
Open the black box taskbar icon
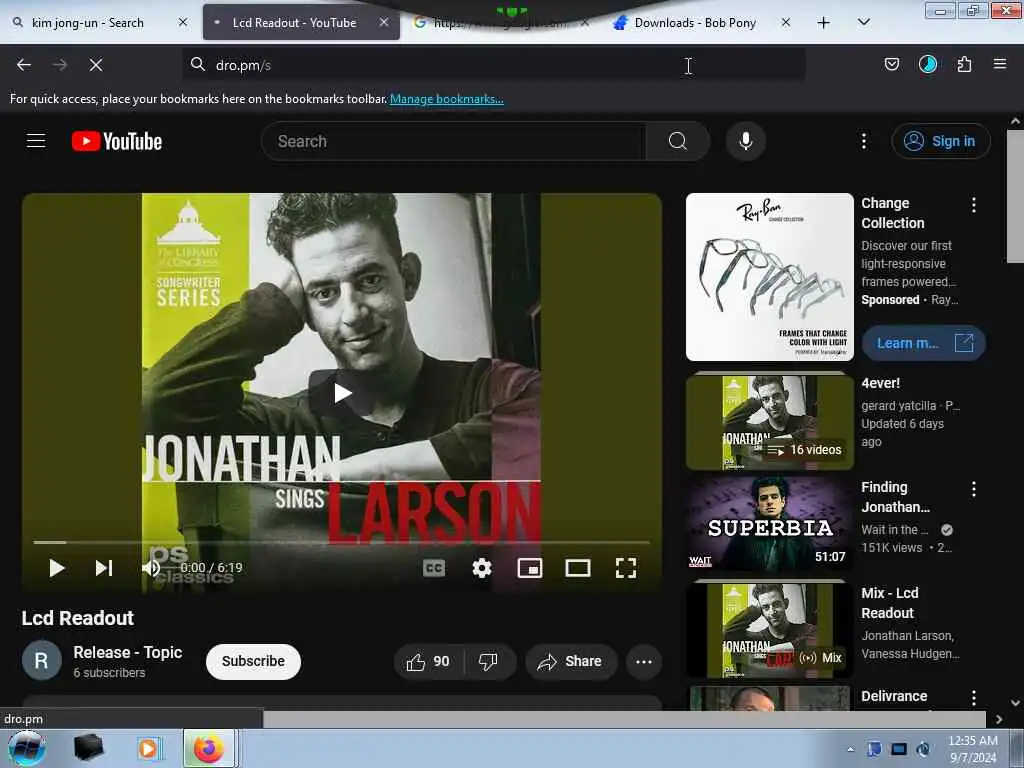pos(88,748)
